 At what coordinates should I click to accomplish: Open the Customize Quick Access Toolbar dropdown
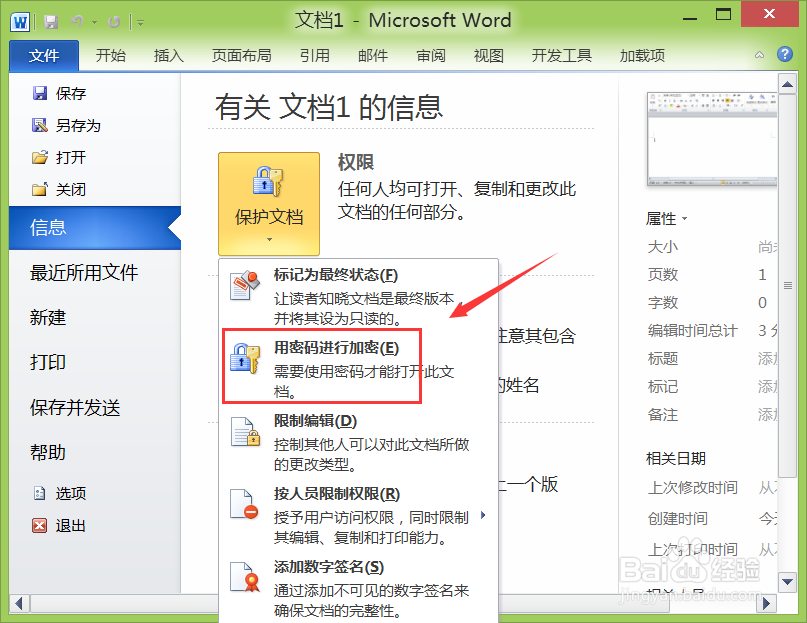pyautogui.click(x=140, y=22)
